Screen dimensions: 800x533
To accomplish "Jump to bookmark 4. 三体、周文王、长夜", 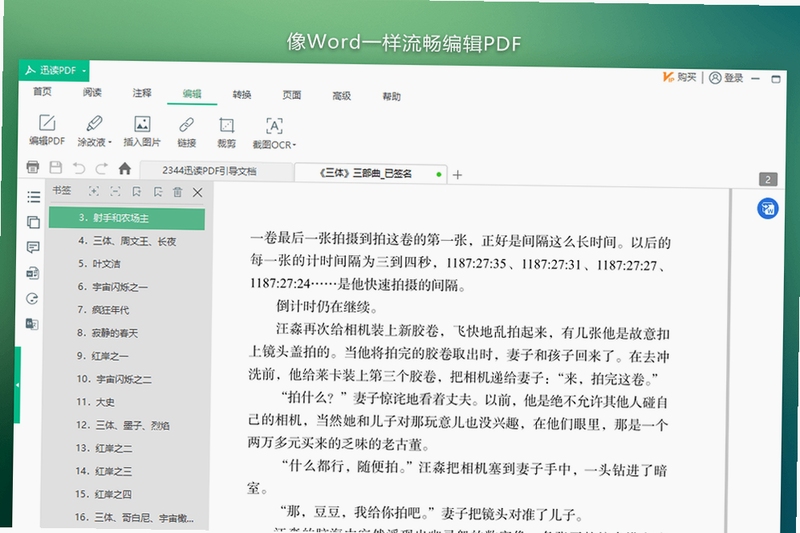I will click(x=127, y=241).
